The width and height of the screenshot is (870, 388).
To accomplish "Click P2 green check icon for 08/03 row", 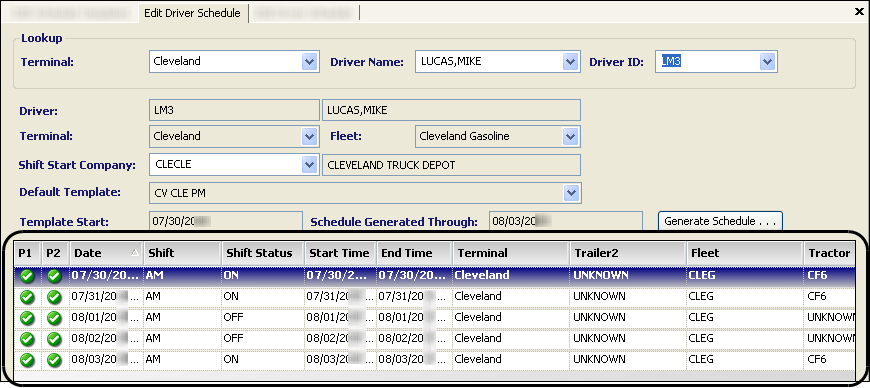I will point(54,360).
